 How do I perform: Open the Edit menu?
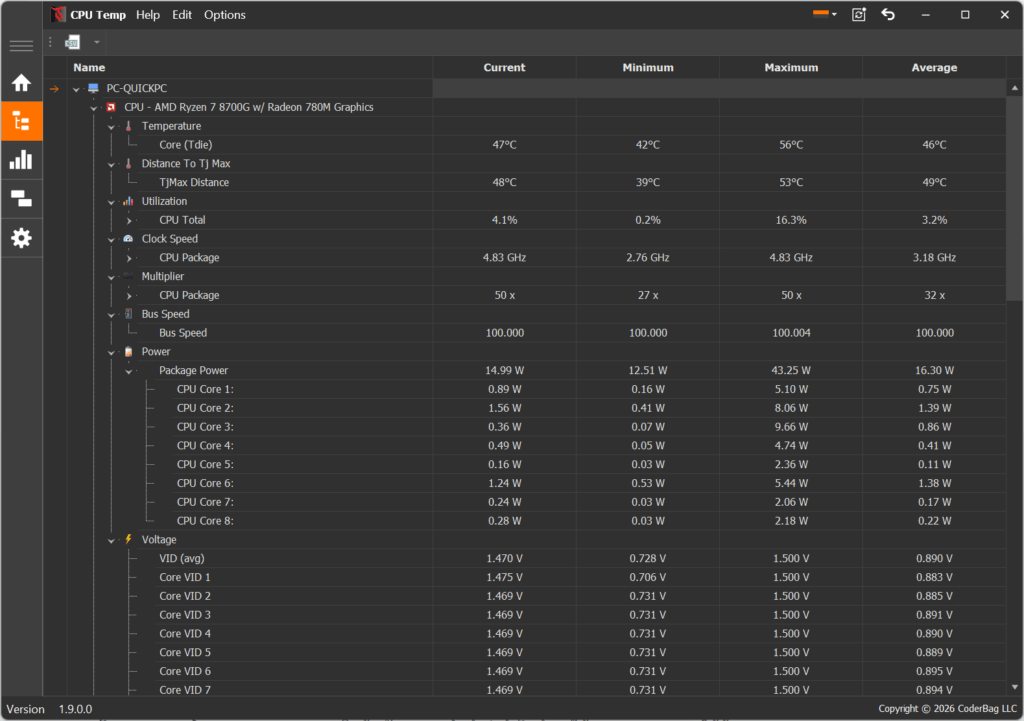tap(182, 14)
